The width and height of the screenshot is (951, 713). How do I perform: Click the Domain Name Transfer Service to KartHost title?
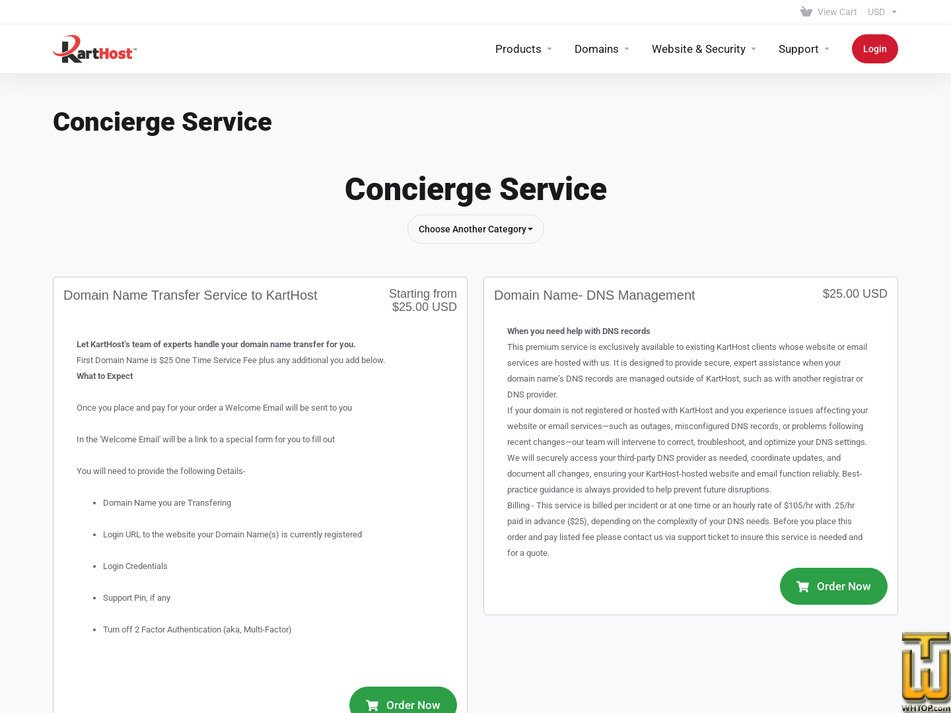pos(190,295)
